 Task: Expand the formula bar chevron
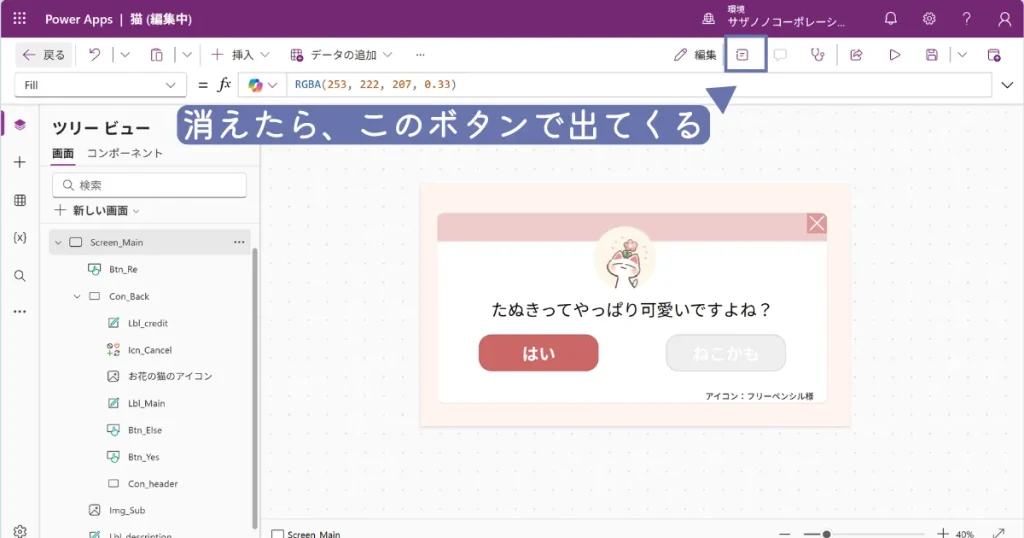(1007, 85)
